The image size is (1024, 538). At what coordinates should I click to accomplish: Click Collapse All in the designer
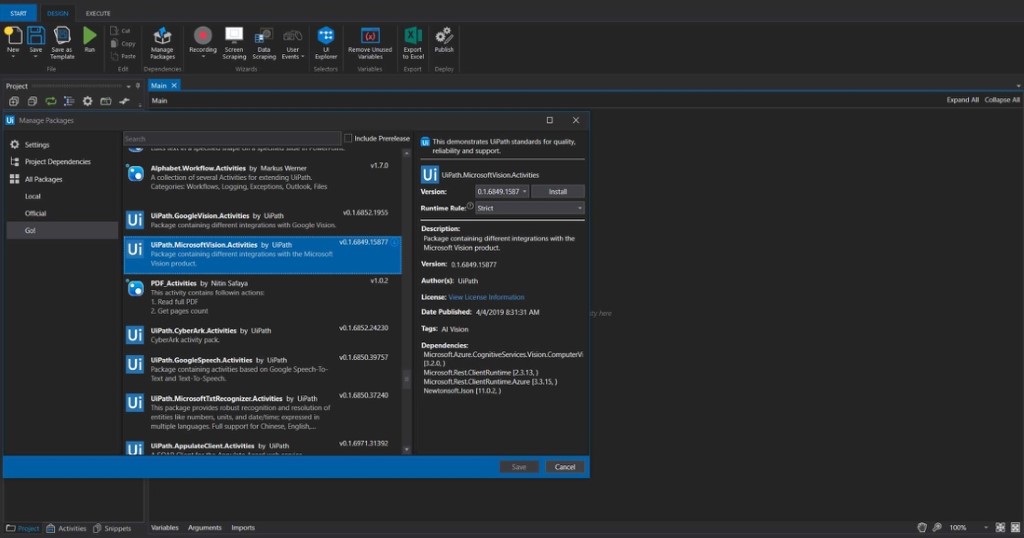click(x=1002, y=100)
